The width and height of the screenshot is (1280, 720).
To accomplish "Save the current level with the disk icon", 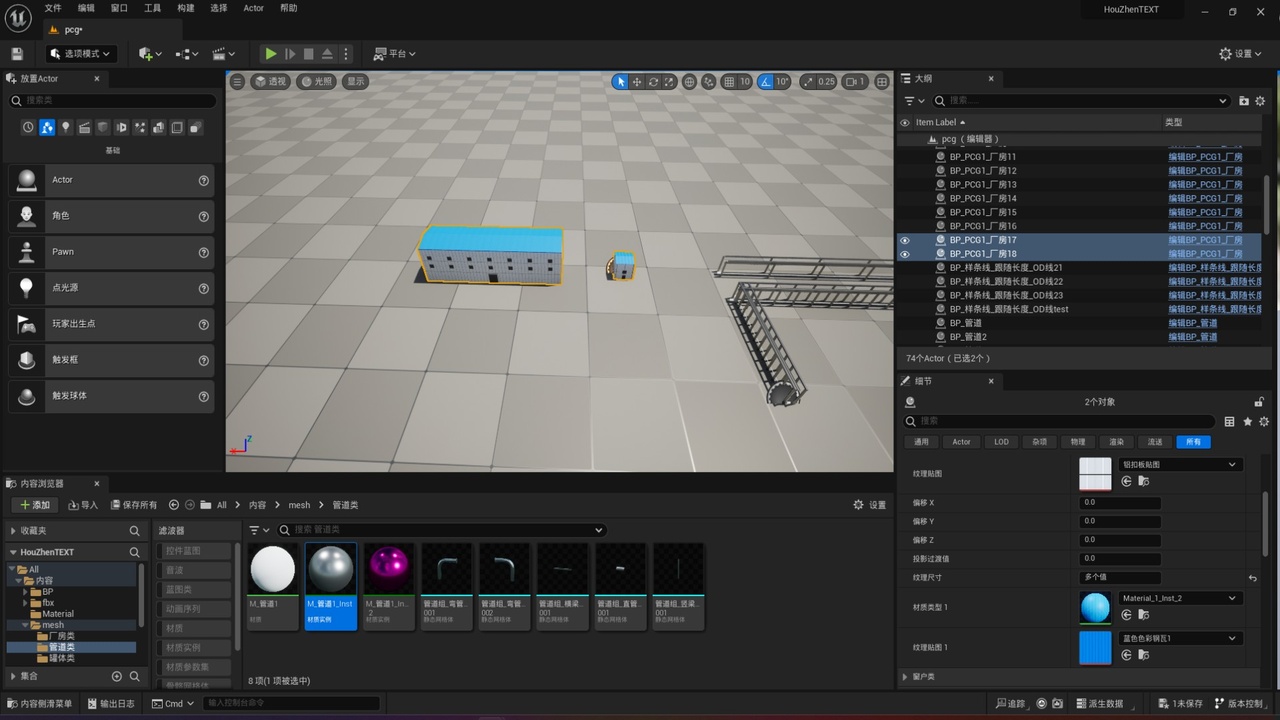I will pos(17,54).
